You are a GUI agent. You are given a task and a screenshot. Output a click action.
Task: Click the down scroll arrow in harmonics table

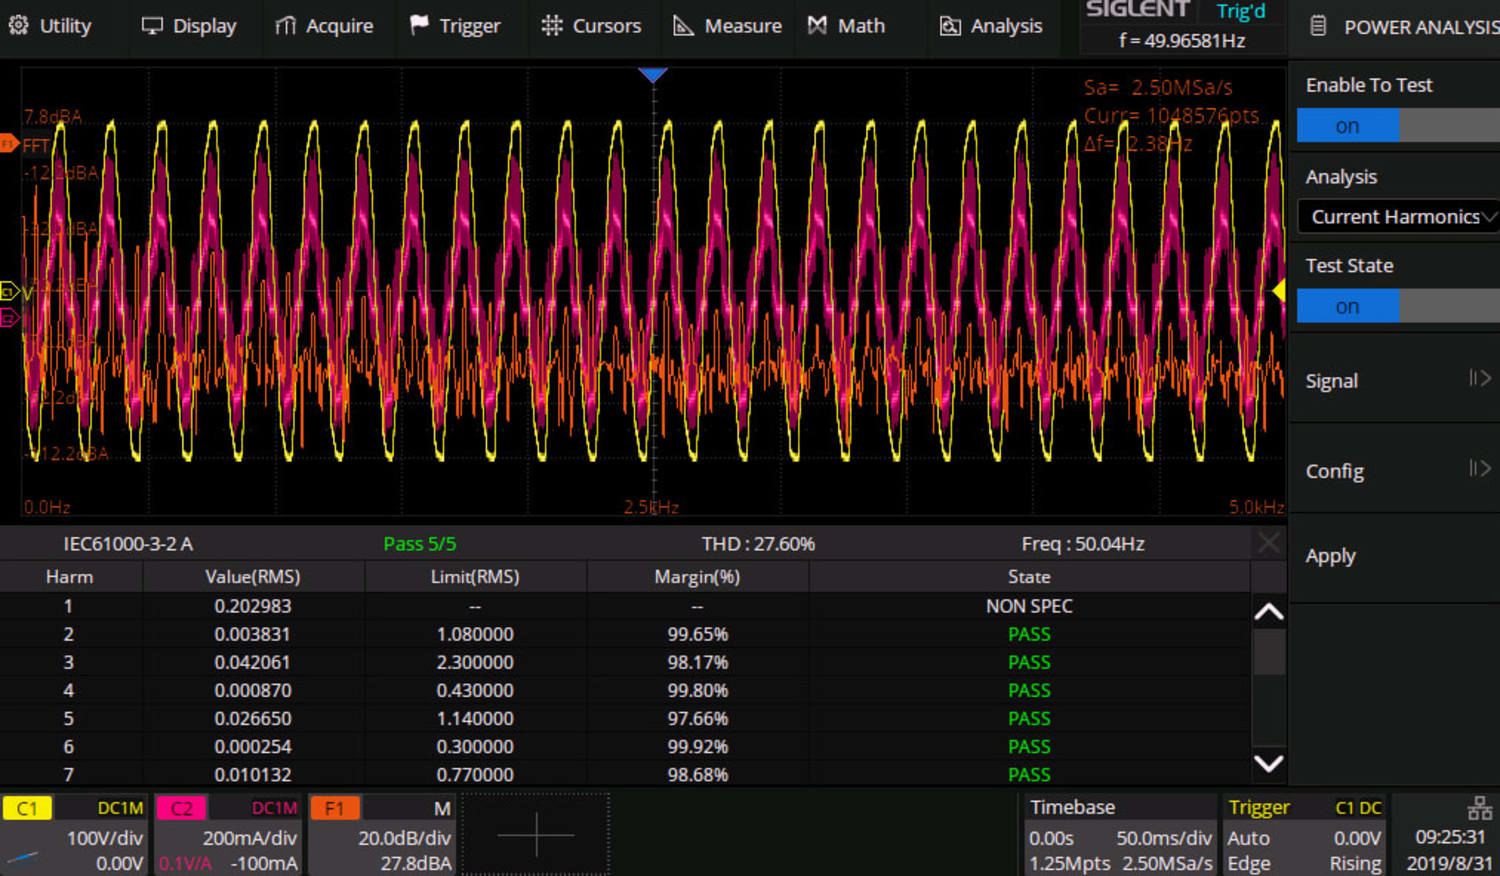(1268, 763)
